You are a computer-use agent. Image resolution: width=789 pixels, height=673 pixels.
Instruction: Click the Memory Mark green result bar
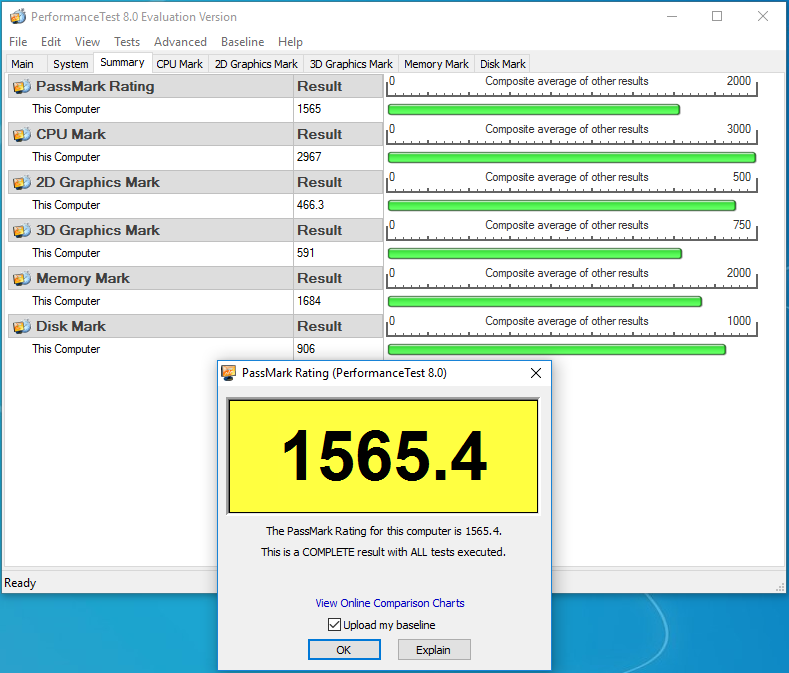click(x=545, y=302)
